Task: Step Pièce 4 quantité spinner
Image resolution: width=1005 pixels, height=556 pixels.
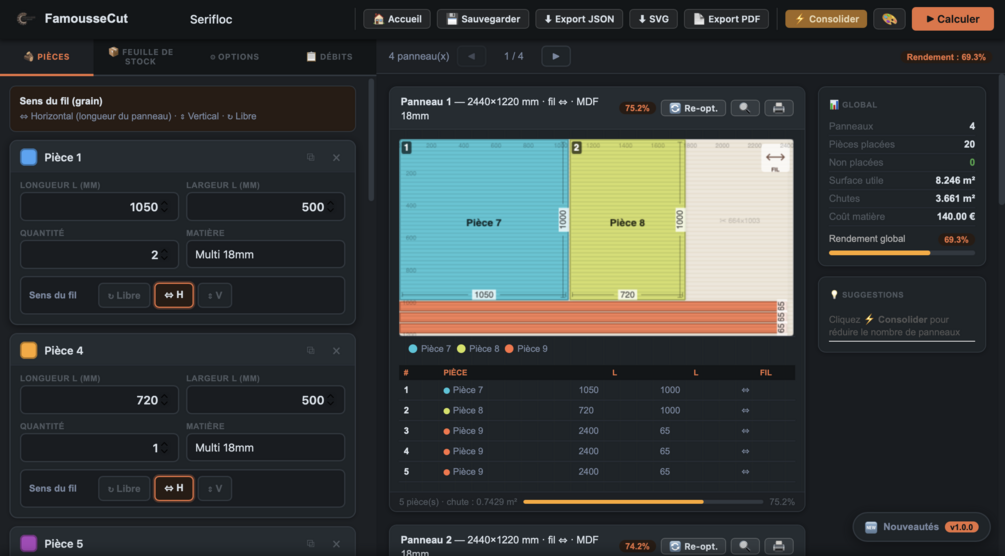Action: point(165,448)
